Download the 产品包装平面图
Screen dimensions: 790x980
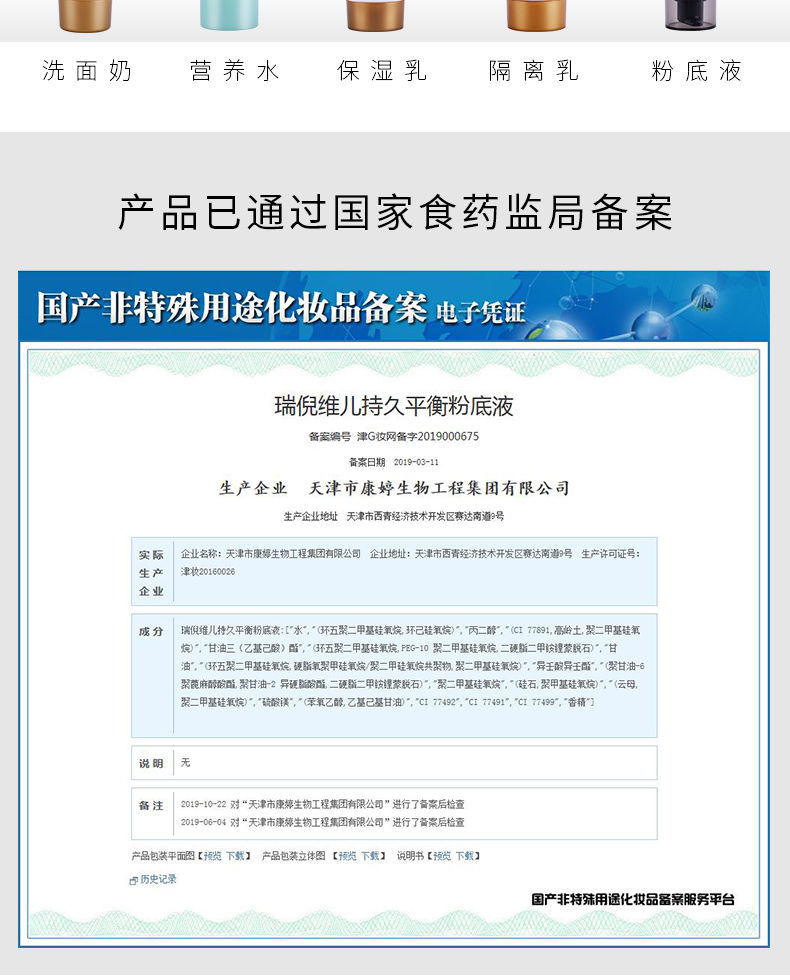tap(235, 856)
